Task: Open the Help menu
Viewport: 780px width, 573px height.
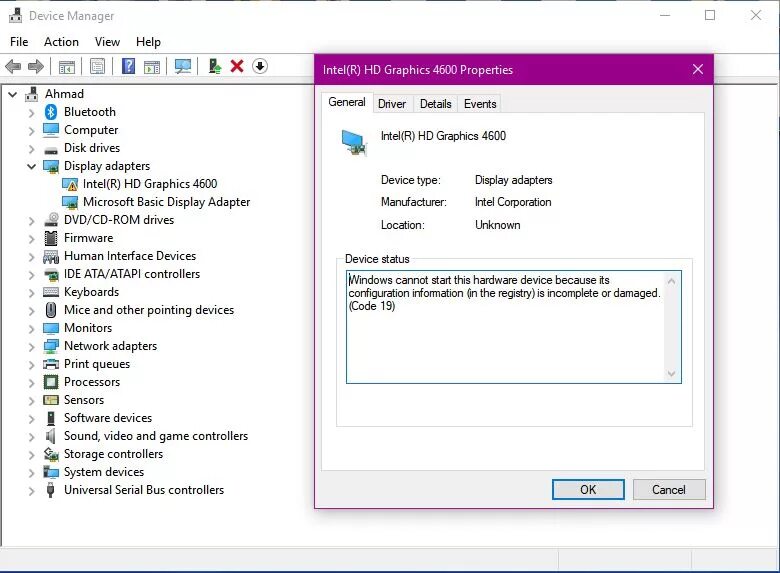Action: tap(148, 42)
